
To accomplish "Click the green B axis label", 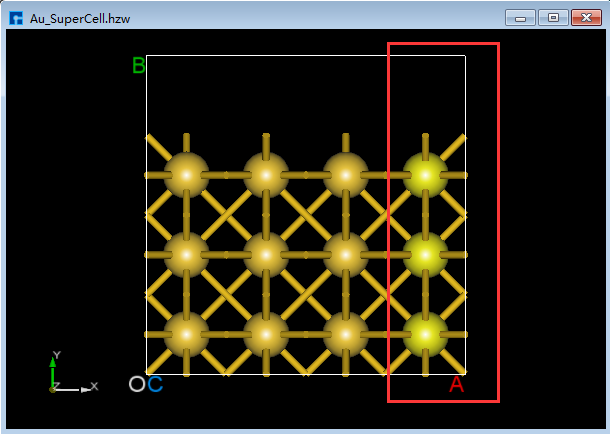I will pyautogui.click(x=138, y=65).
